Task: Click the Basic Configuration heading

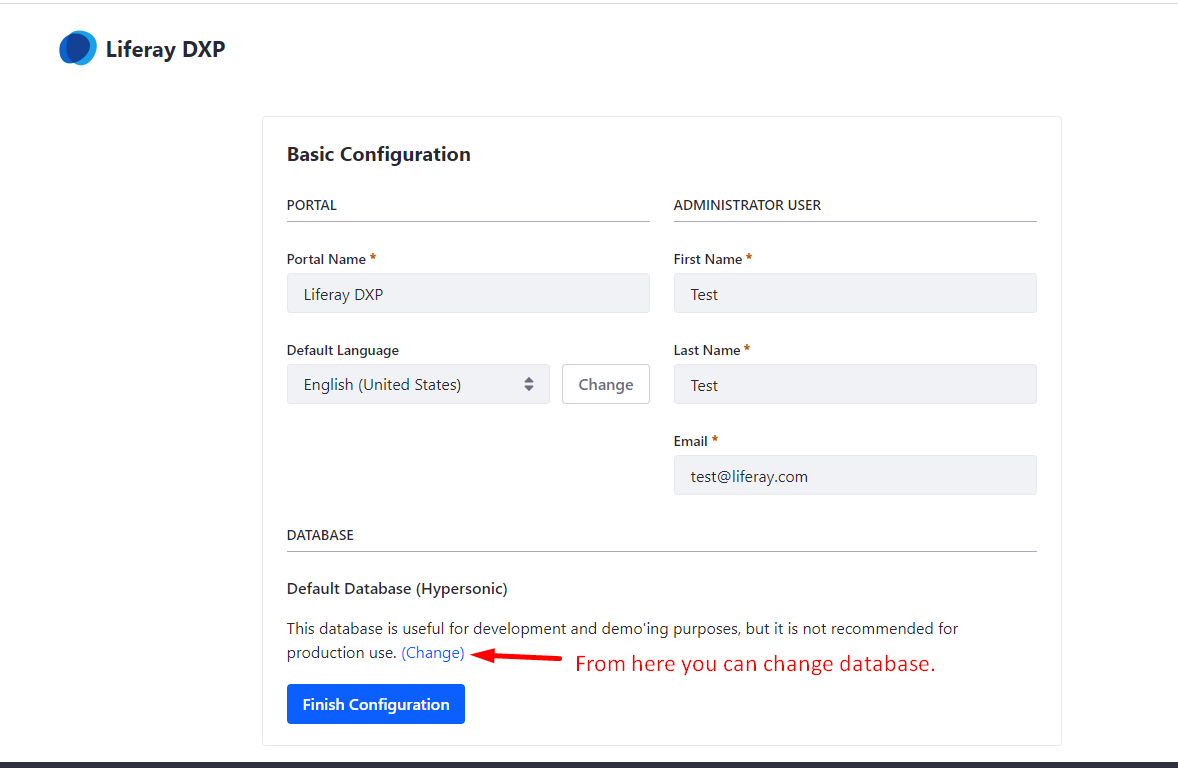Action: click(x=378, y=155)
